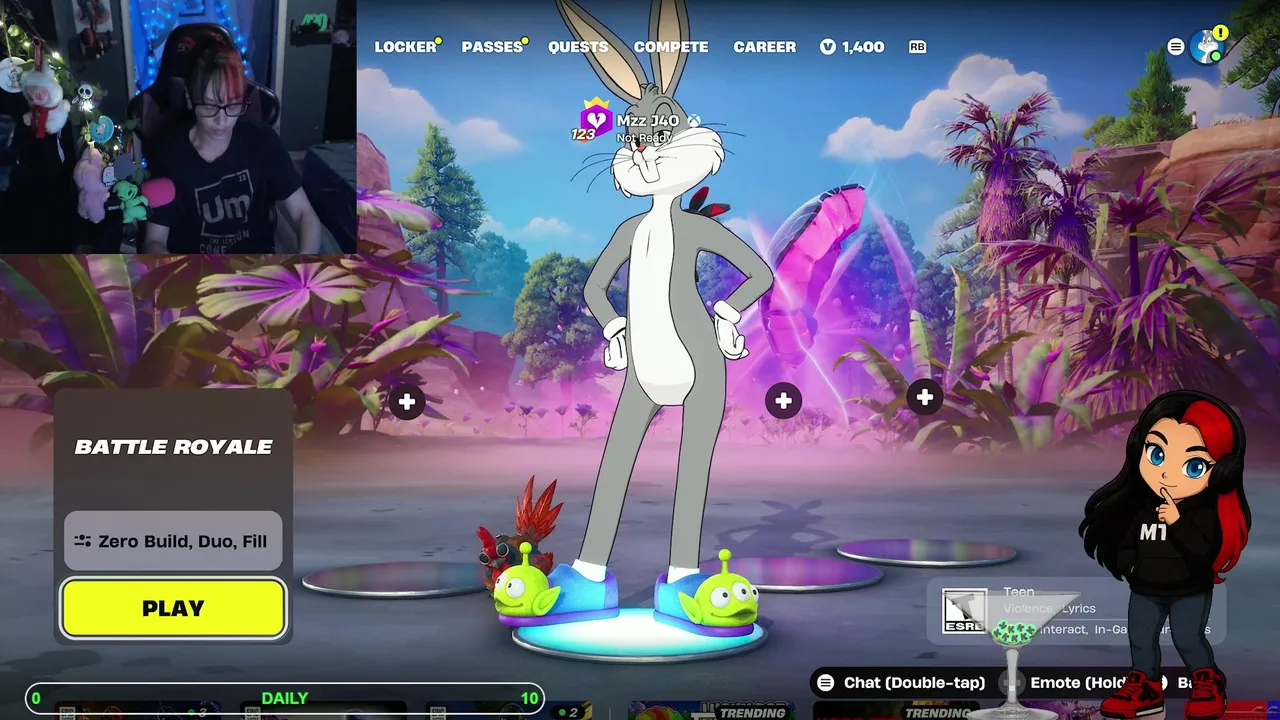Open the Bugs Bunny profile avatar
This screenshot has height=720, width=1280.
(1208, 47)
